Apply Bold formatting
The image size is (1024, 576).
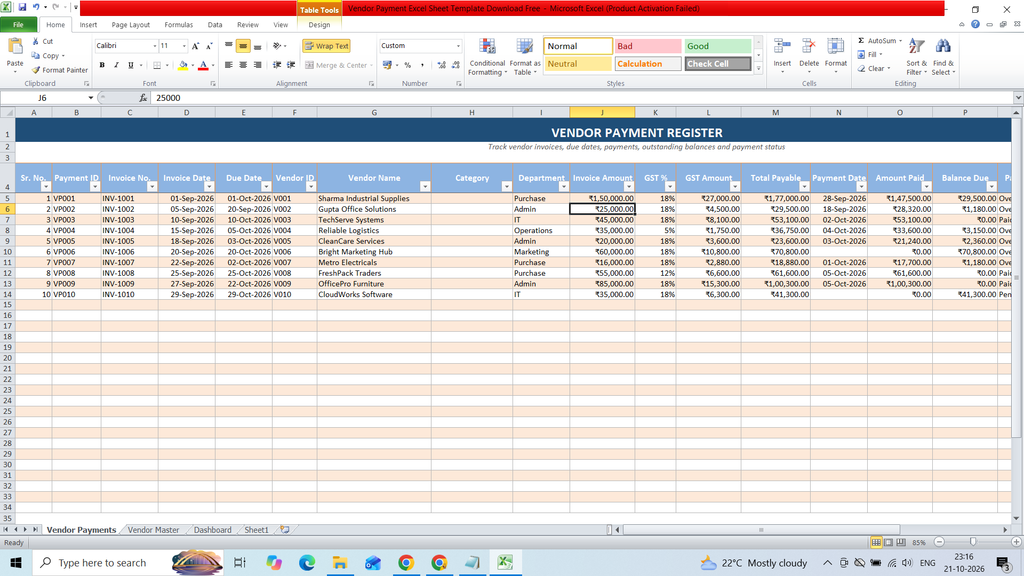pos(102,65)
